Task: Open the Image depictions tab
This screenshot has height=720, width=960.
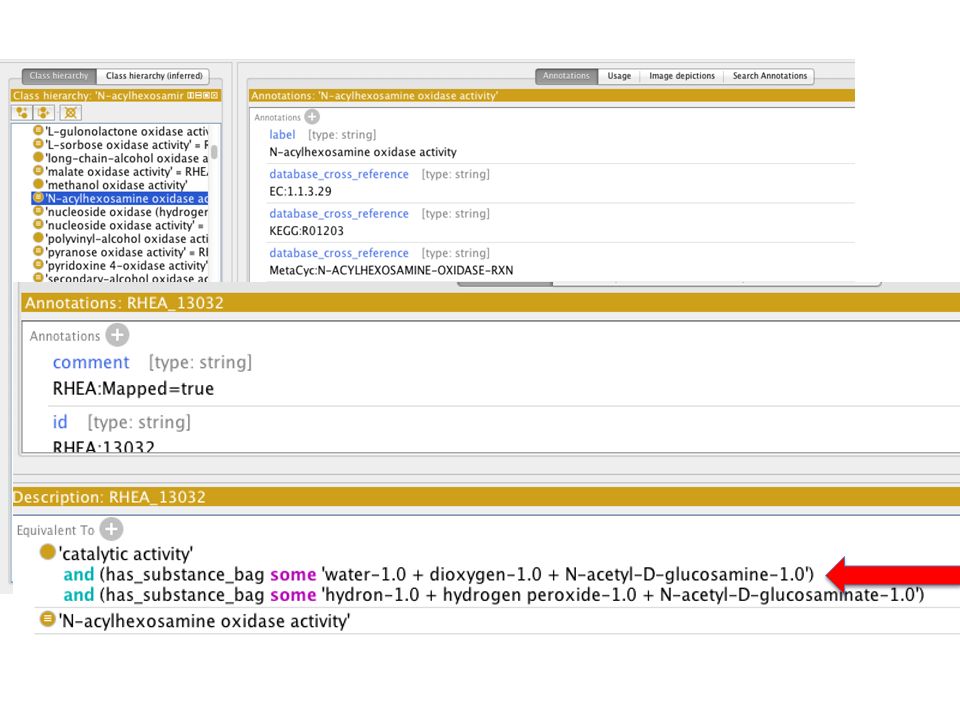Action: pyautogui.click(x=681, y=76)
